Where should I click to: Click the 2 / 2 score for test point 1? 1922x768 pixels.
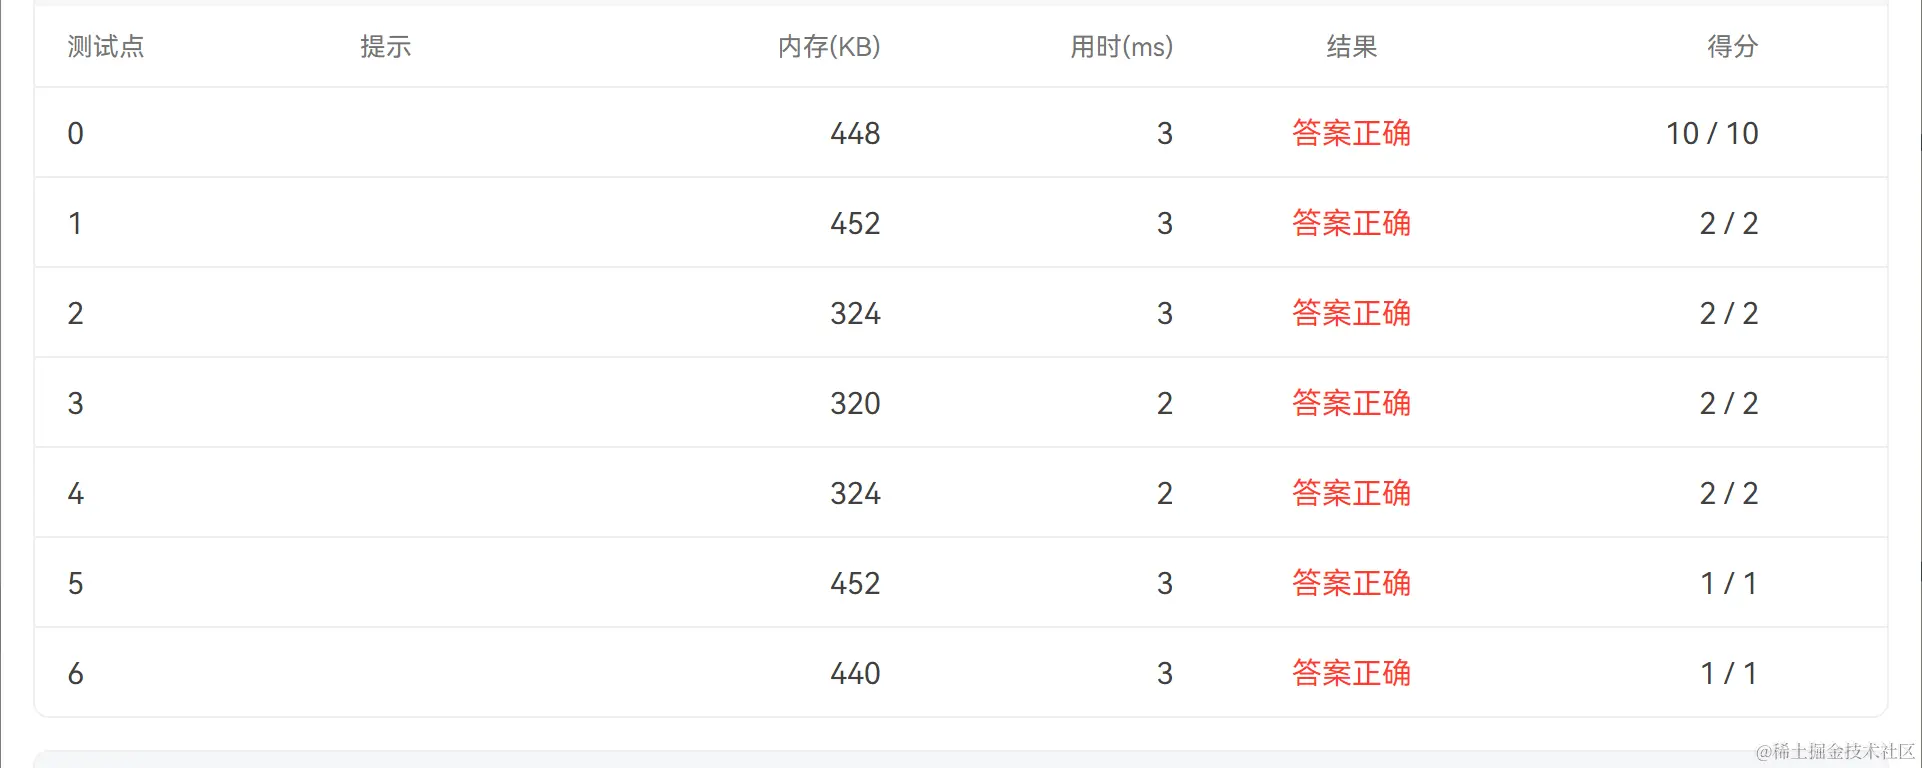(x=1728, y=223)
